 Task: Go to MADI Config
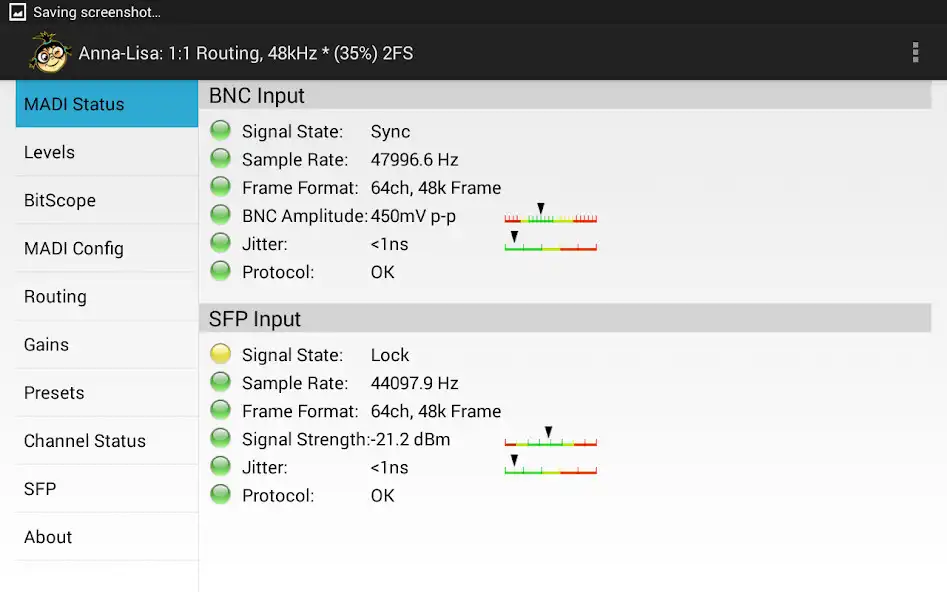(x=107, y=248)
